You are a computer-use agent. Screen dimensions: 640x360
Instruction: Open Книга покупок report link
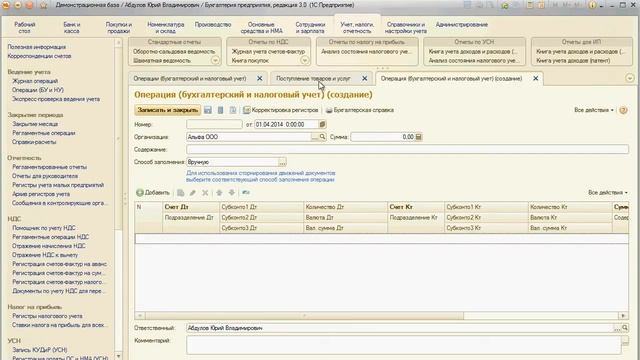coord(250,61)
